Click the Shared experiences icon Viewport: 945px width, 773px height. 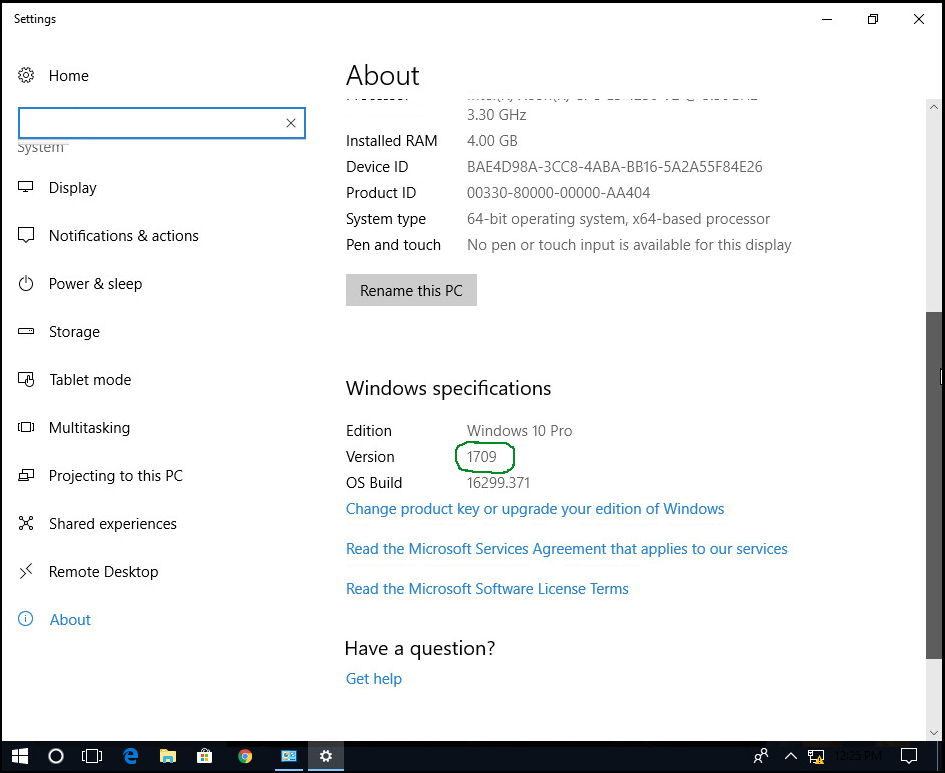pos(26,524)
